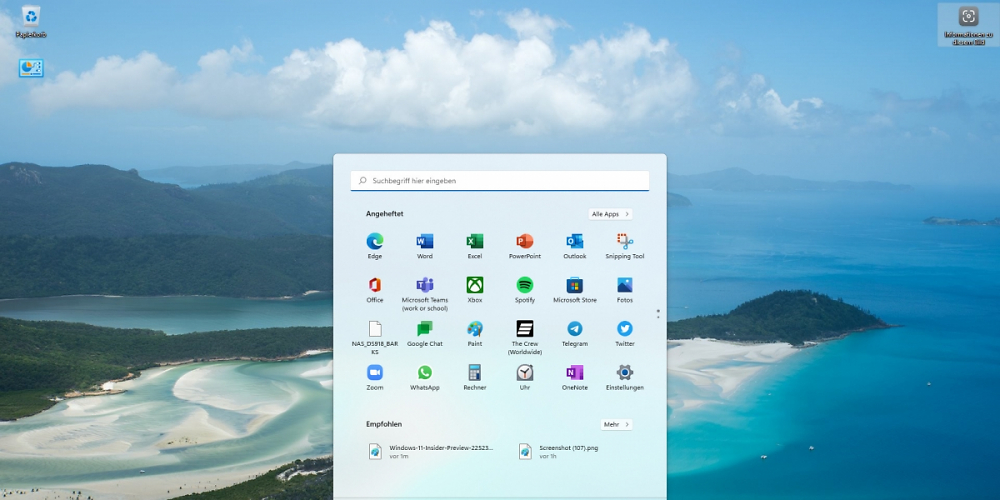
Task: Open Outlook in the Start menu
Action: coord(575,246)
